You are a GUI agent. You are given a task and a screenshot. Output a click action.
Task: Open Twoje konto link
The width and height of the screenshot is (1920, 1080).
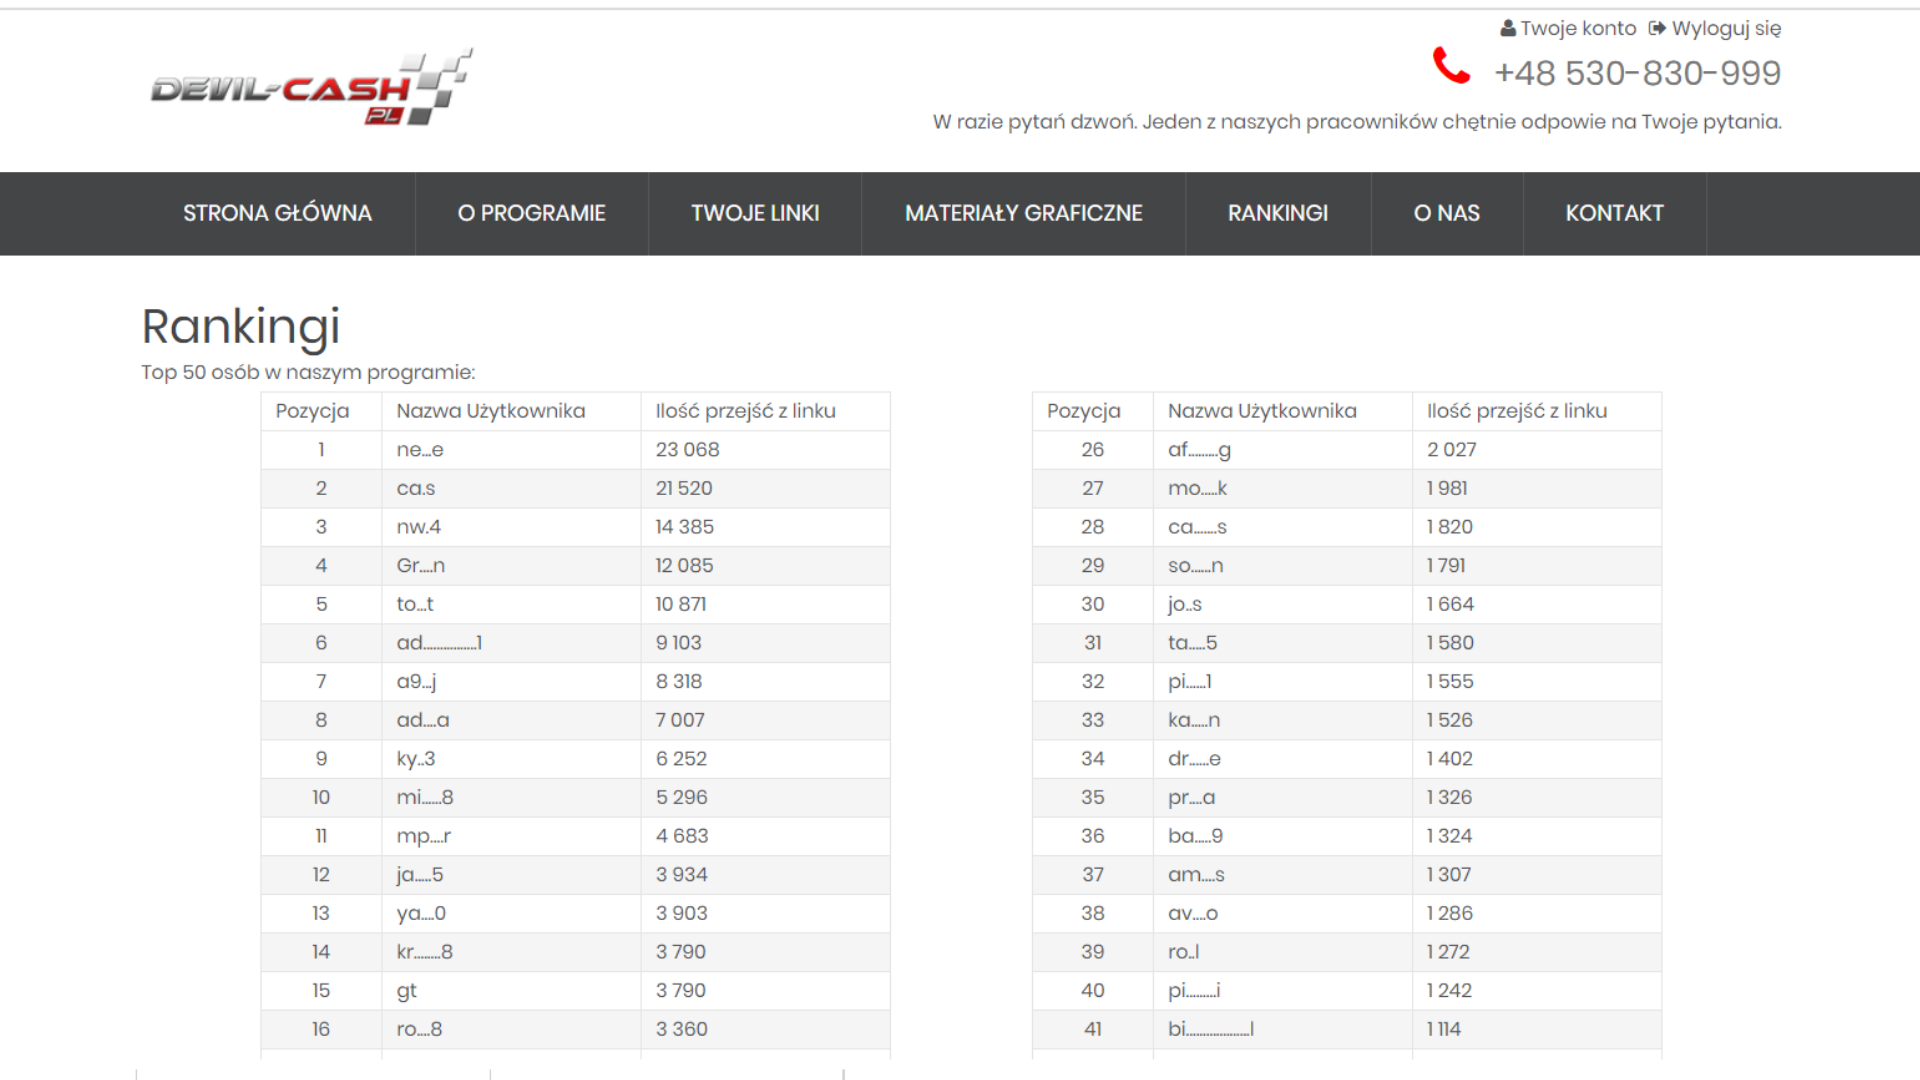click(1578, 28)
